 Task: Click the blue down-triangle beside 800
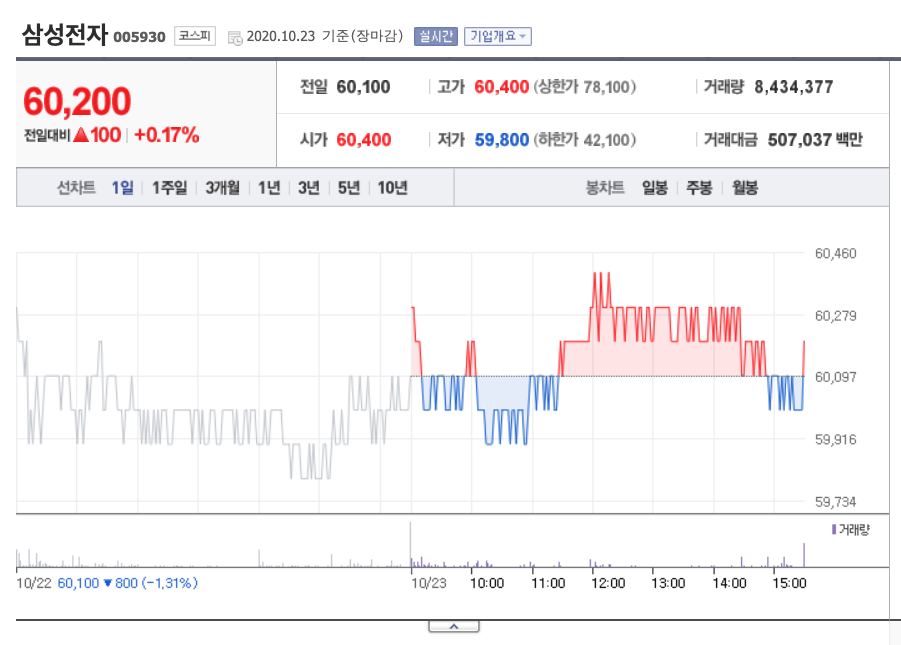107,583
